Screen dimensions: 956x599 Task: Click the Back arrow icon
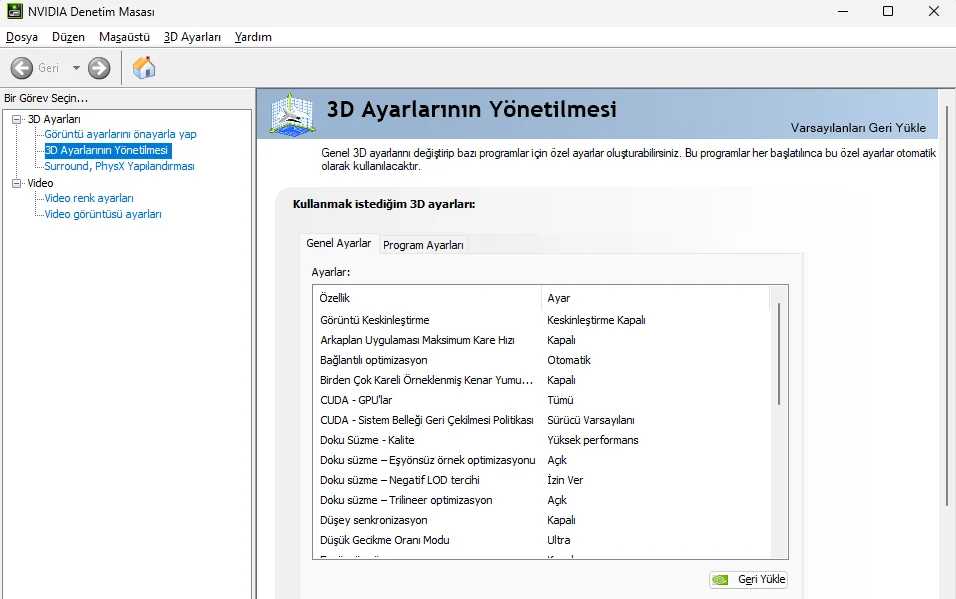click(22, 68)
